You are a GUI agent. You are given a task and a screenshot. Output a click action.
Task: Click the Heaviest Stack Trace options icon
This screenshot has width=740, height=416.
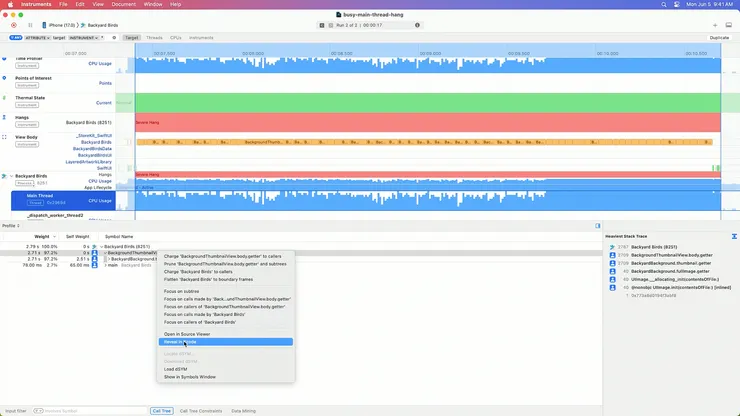tap(734, 236)
